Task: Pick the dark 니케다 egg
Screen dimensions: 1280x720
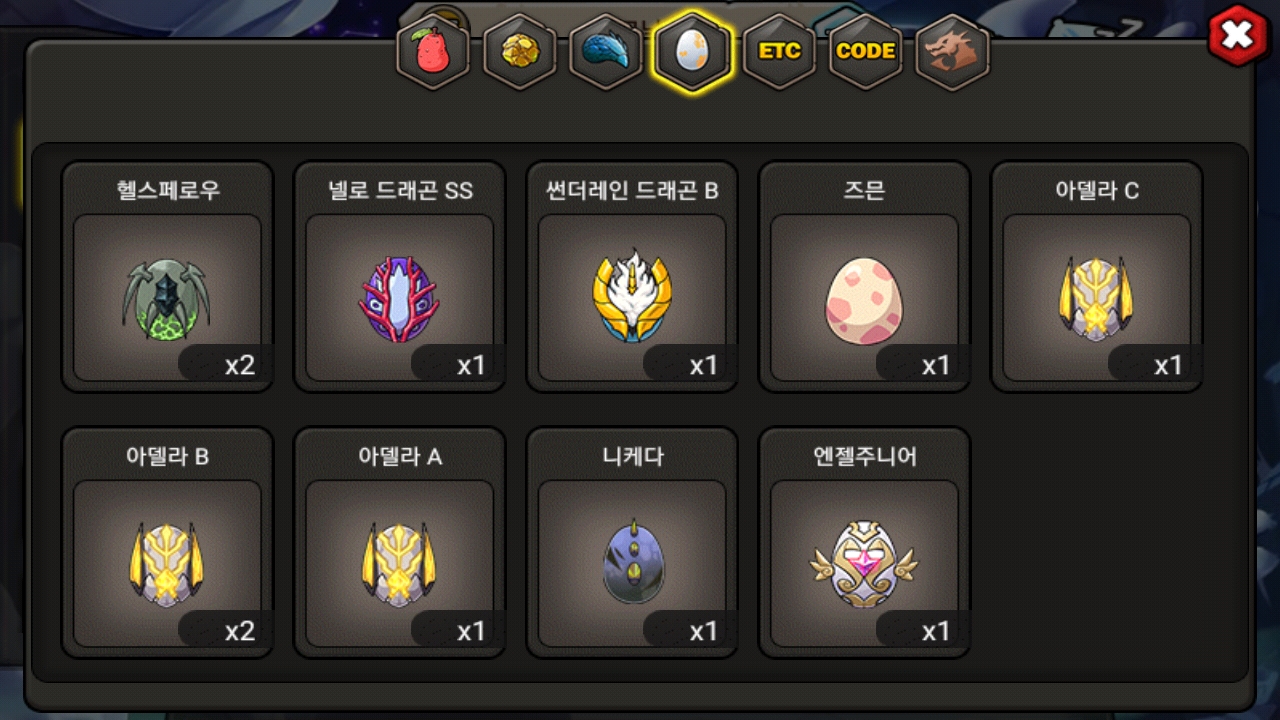Action: 632,543
